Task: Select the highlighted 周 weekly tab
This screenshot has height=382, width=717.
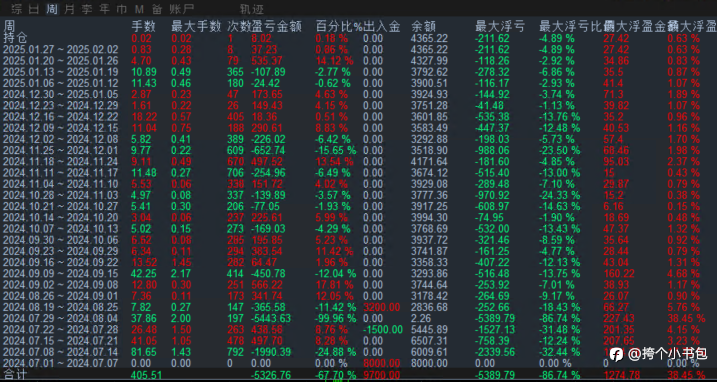Action: (52, 9)
